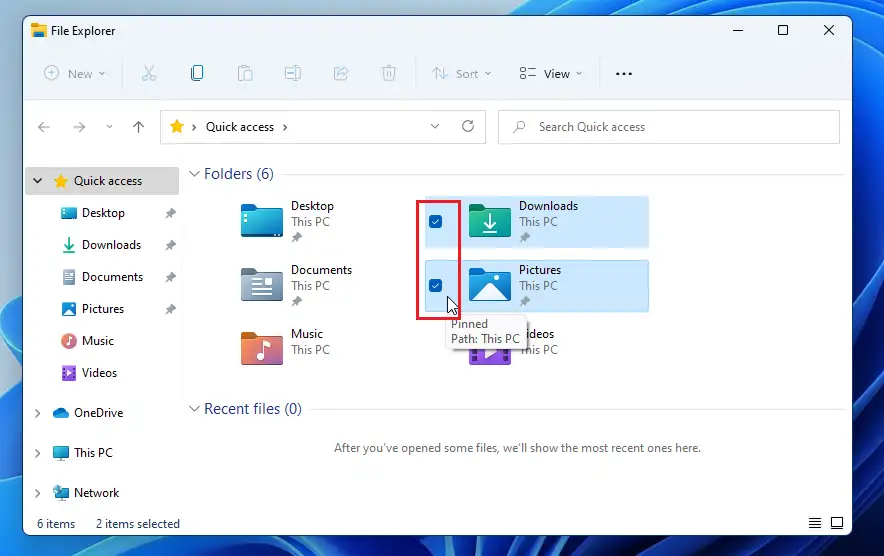Click the Documents folder icon in Folders
This screenshot has height=556, width=884.
[x=262, y=285]
